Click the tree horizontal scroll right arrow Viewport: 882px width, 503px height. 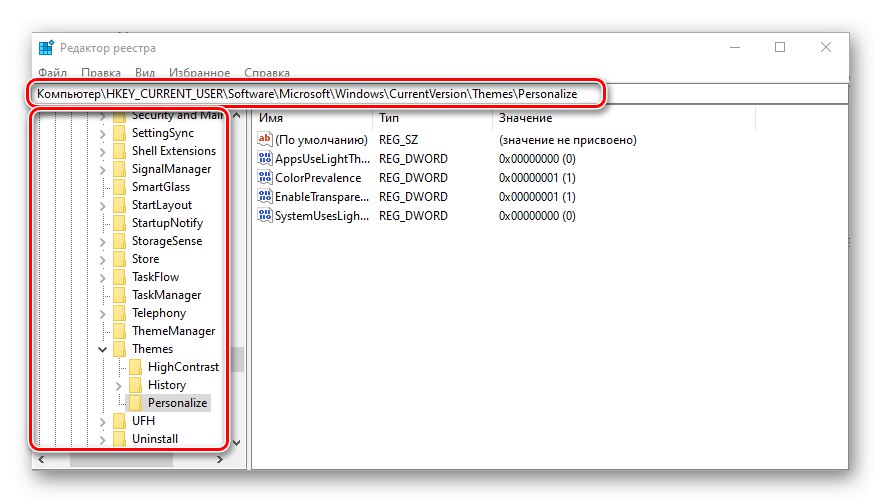click(219, 460)
